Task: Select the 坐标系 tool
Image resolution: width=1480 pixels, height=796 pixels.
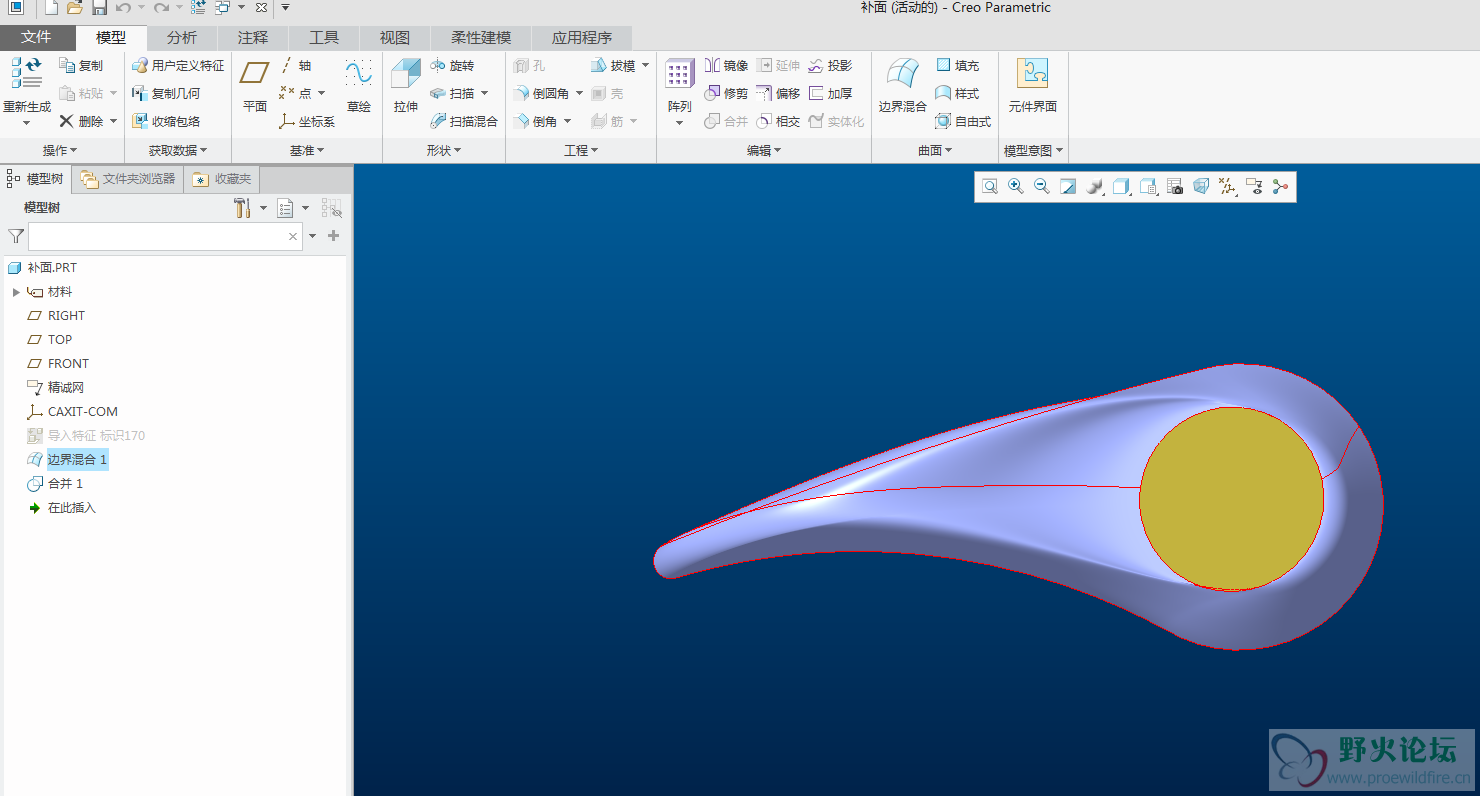Action: 307,121
